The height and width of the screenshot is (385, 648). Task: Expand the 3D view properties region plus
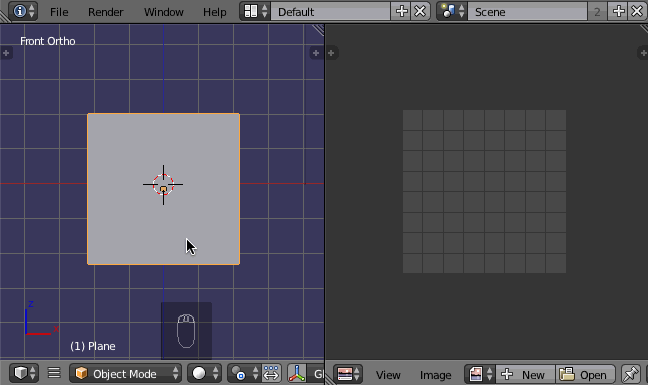click(316, 53)
